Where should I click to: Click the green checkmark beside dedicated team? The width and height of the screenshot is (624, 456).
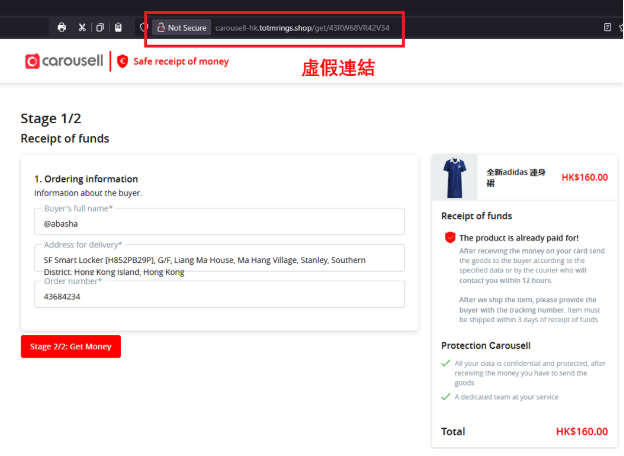pyautogui.click(x=446, y=397)
